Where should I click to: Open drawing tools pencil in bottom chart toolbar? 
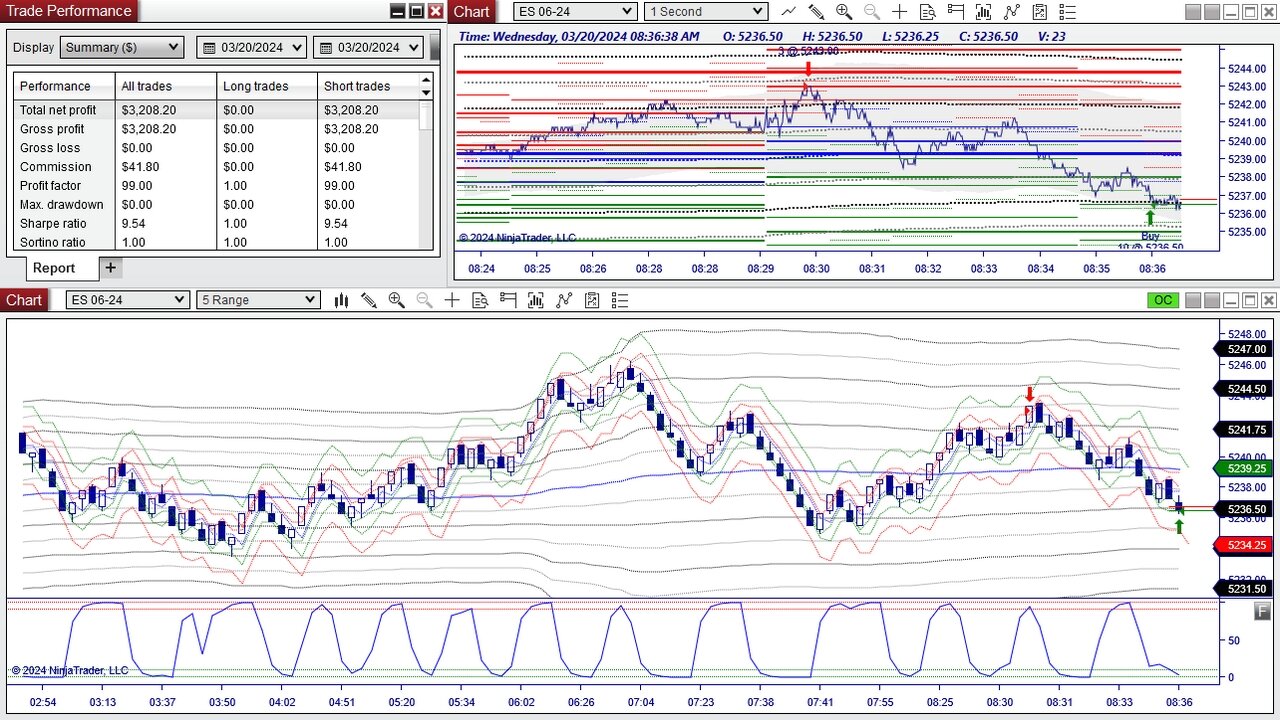pyautogui.click(x=369, y=300)
